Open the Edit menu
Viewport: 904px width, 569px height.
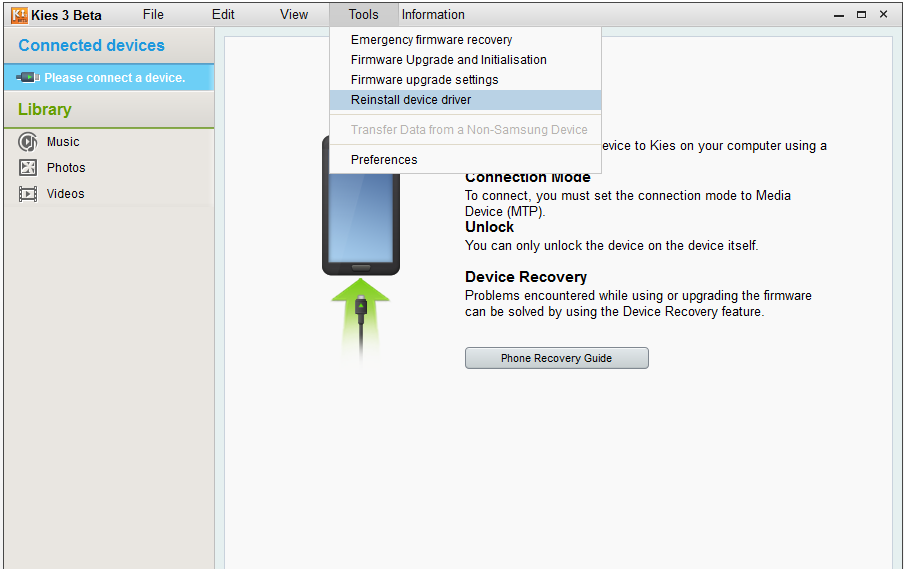tap(223, 14)
